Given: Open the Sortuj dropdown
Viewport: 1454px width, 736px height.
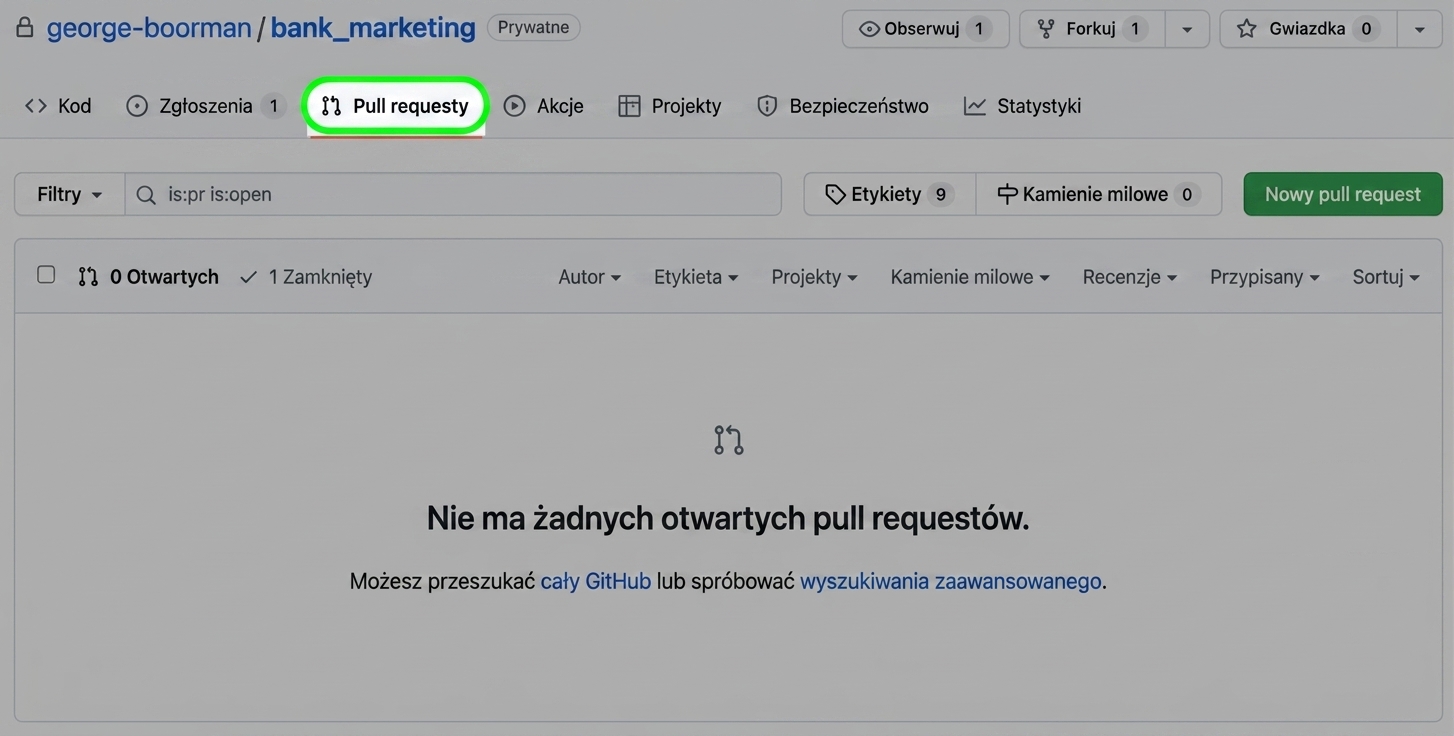Looking at the screenshot, I should pos(1386,277).
